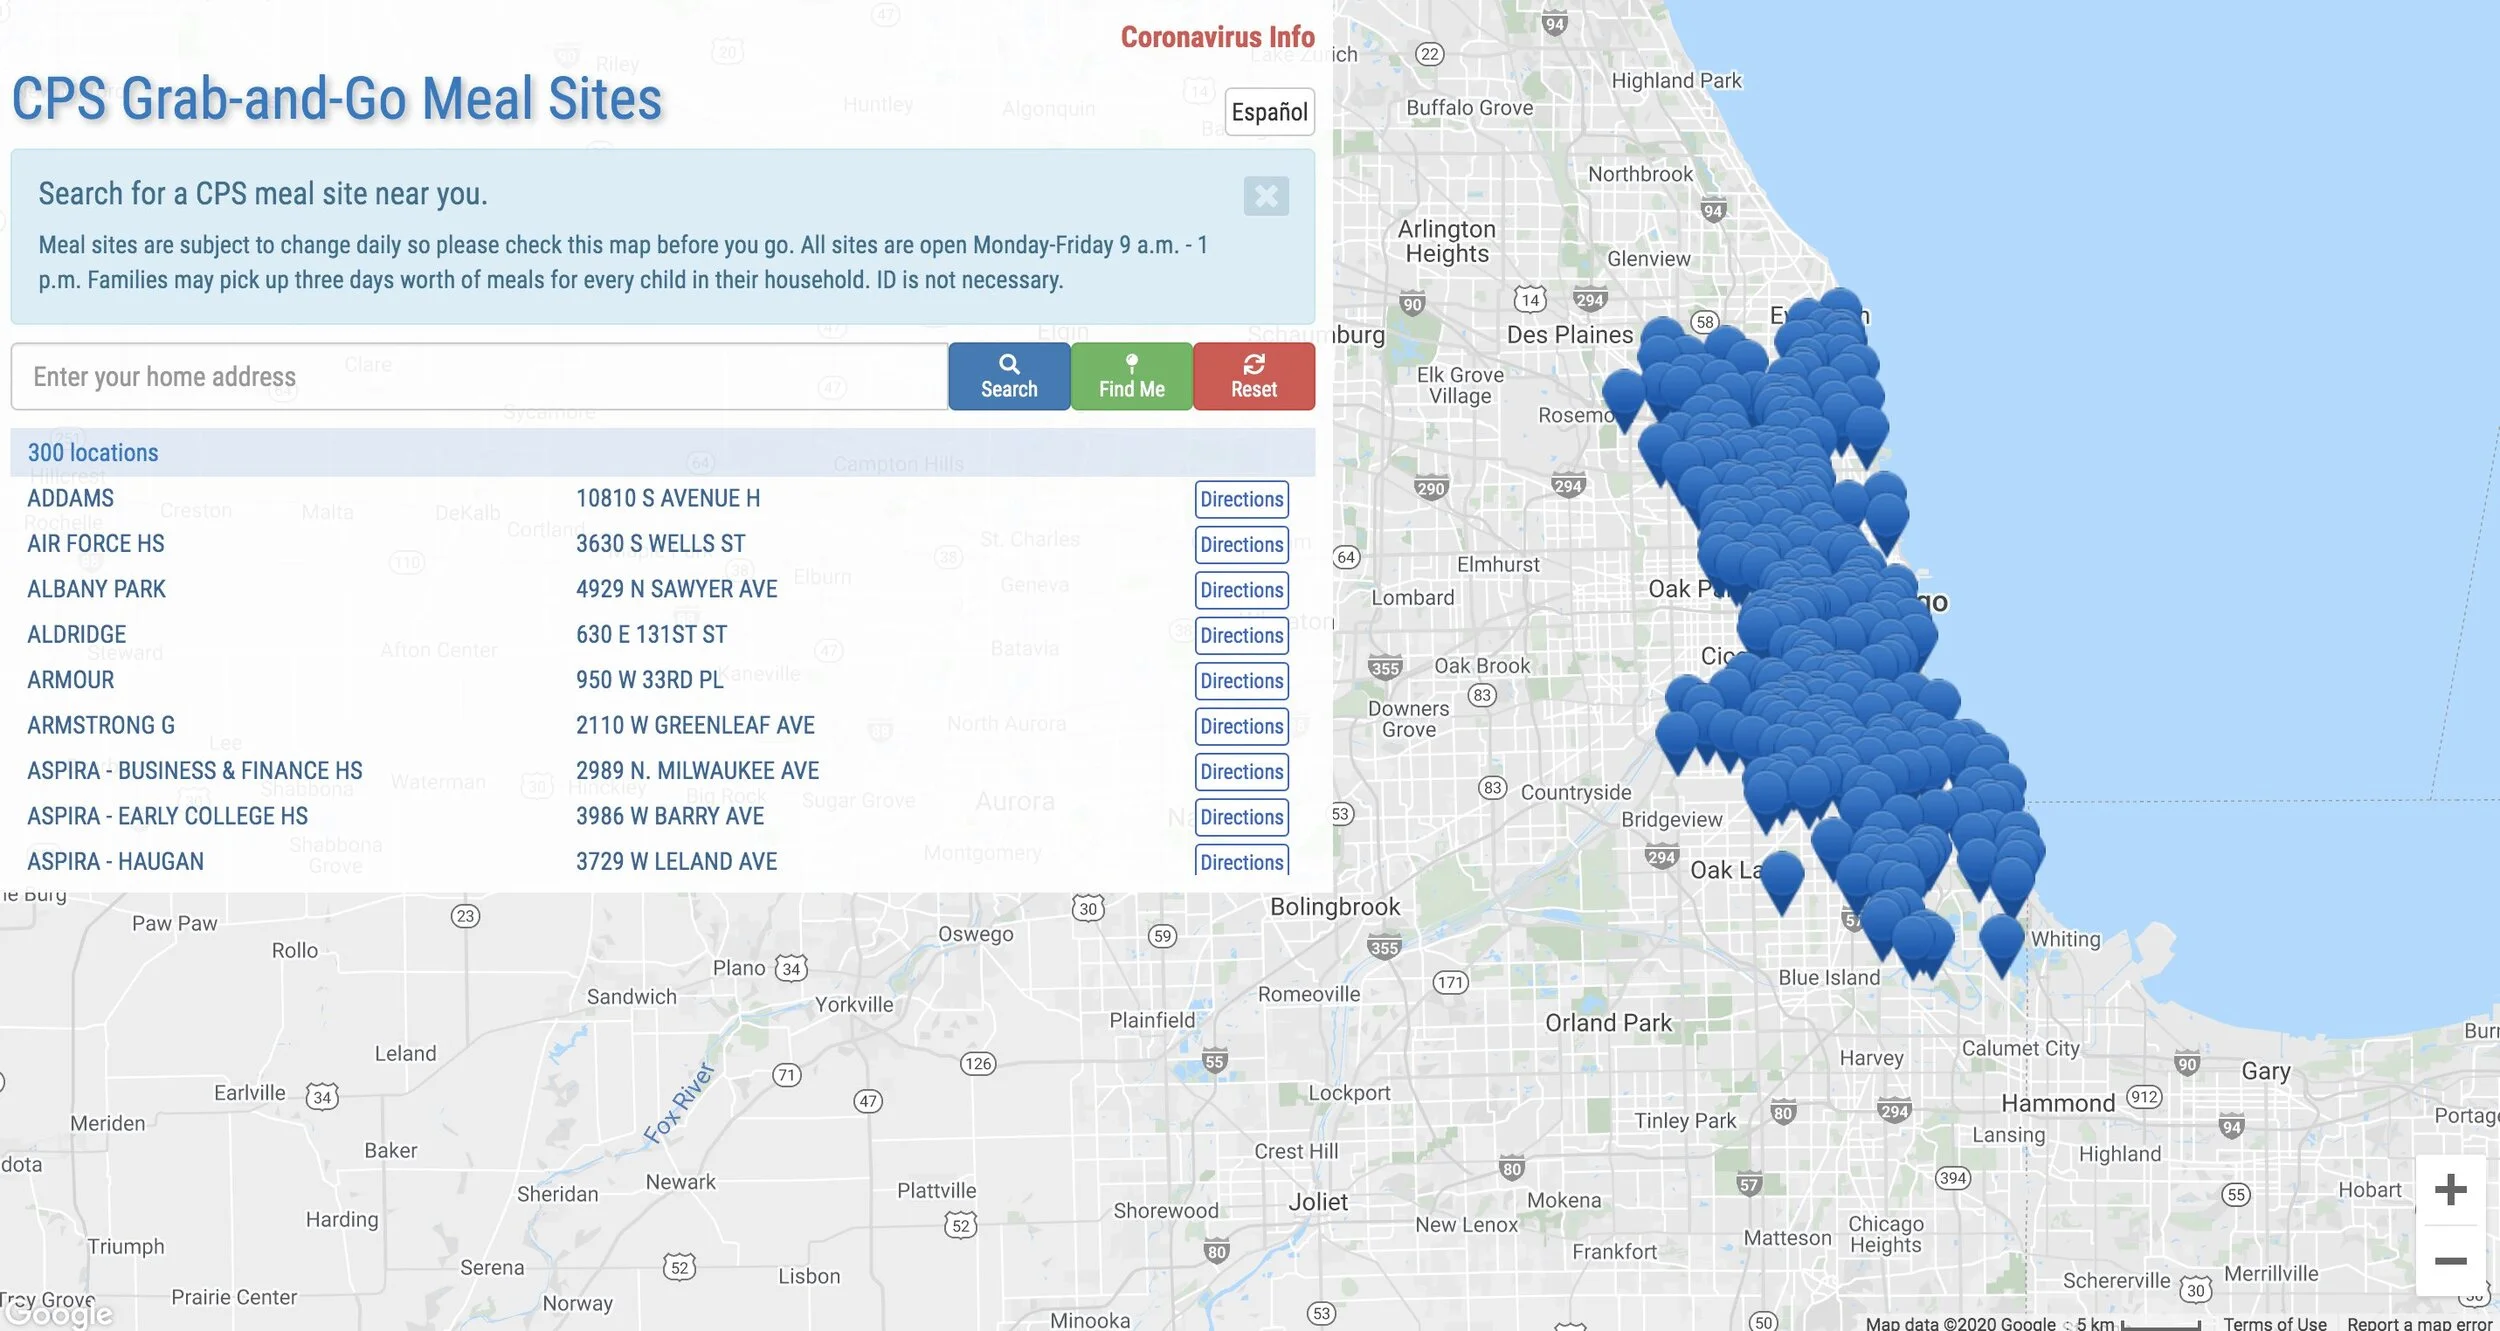Viewport: 2500px width, 1331px height.
Task: Select ASPIRA - BUSINESS & FINANCE HS name
Action: (x=195, y=771)
